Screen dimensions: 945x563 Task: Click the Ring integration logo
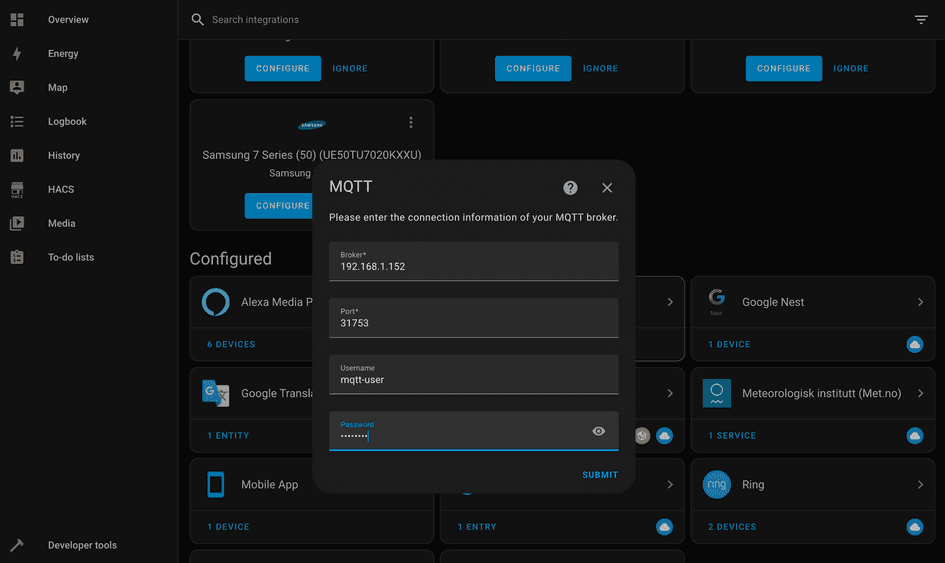tap(717, 485)
